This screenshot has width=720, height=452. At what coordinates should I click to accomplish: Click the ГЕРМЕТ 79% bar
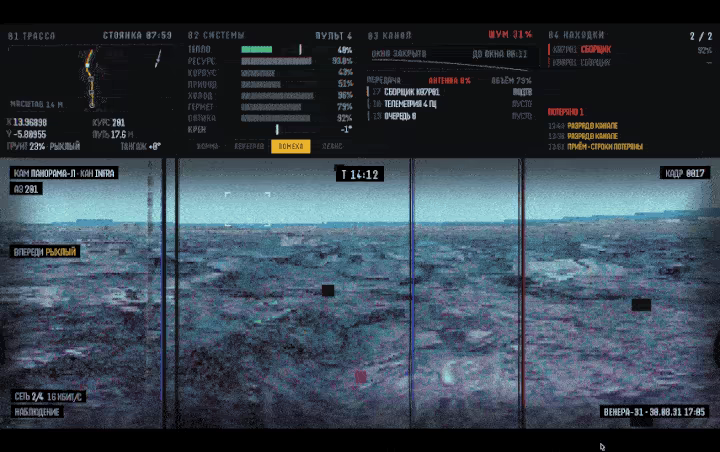click(271, 107)
